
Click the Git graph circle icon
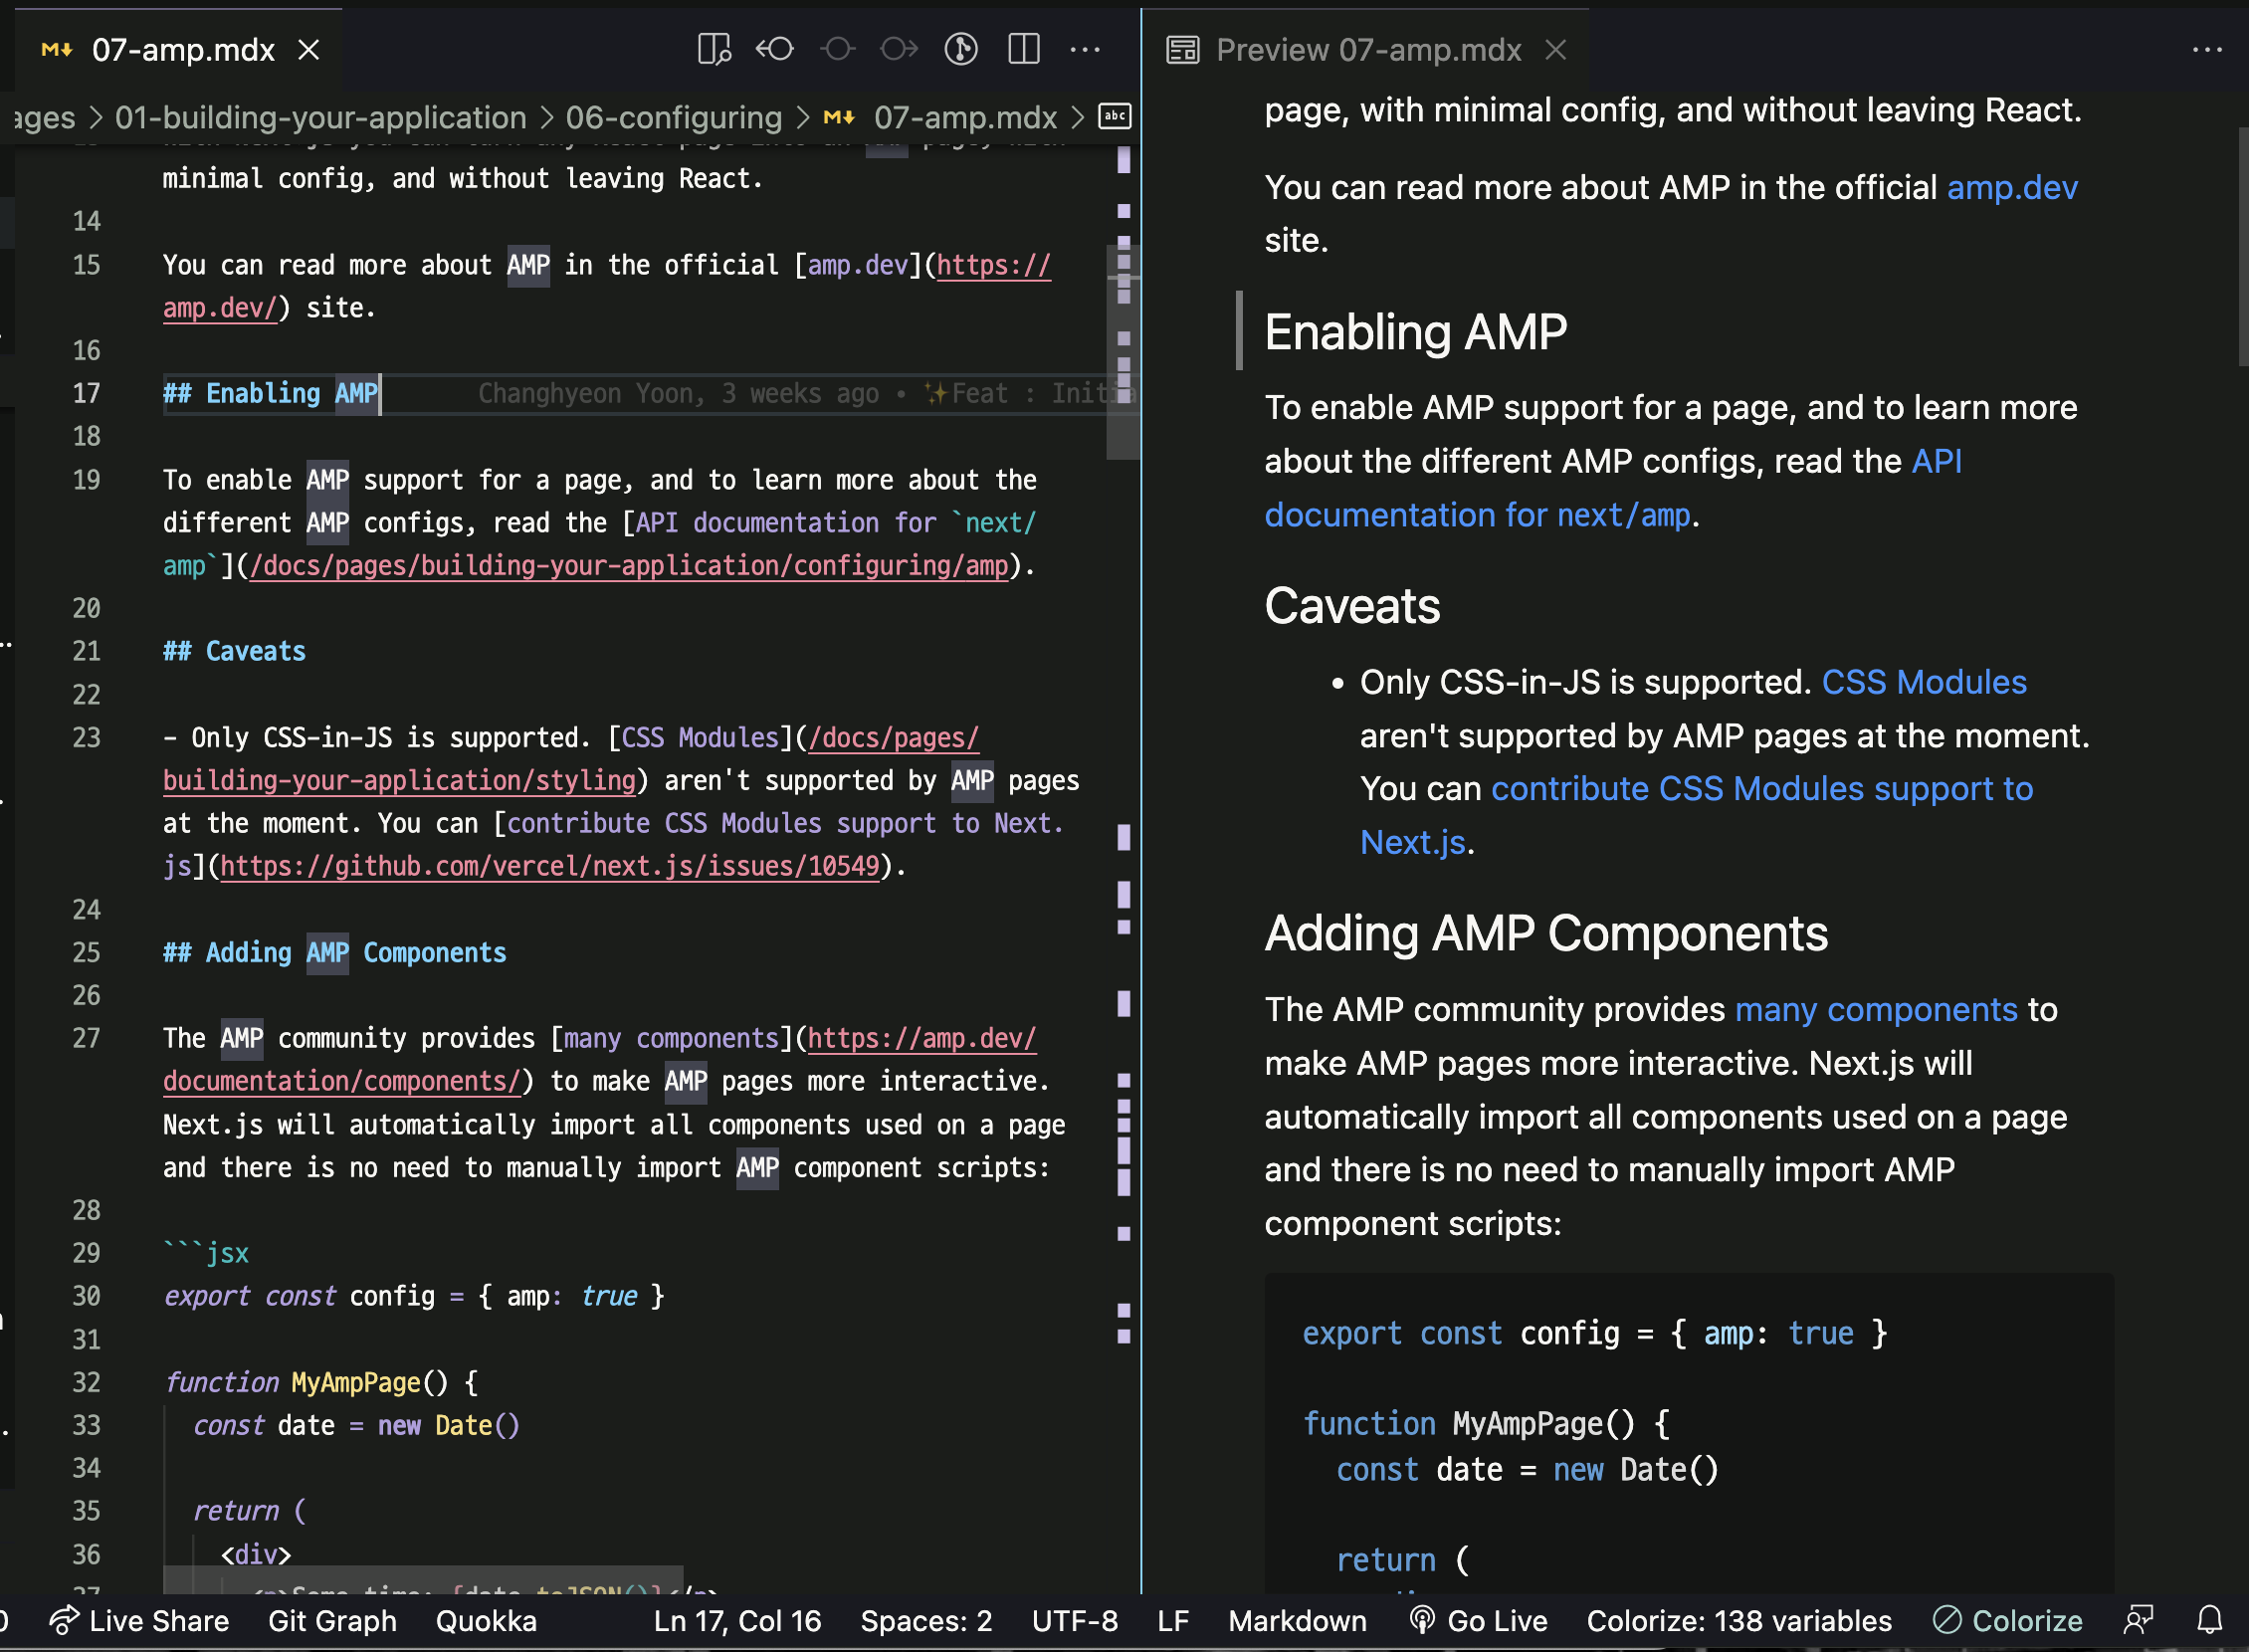(961, 48)
